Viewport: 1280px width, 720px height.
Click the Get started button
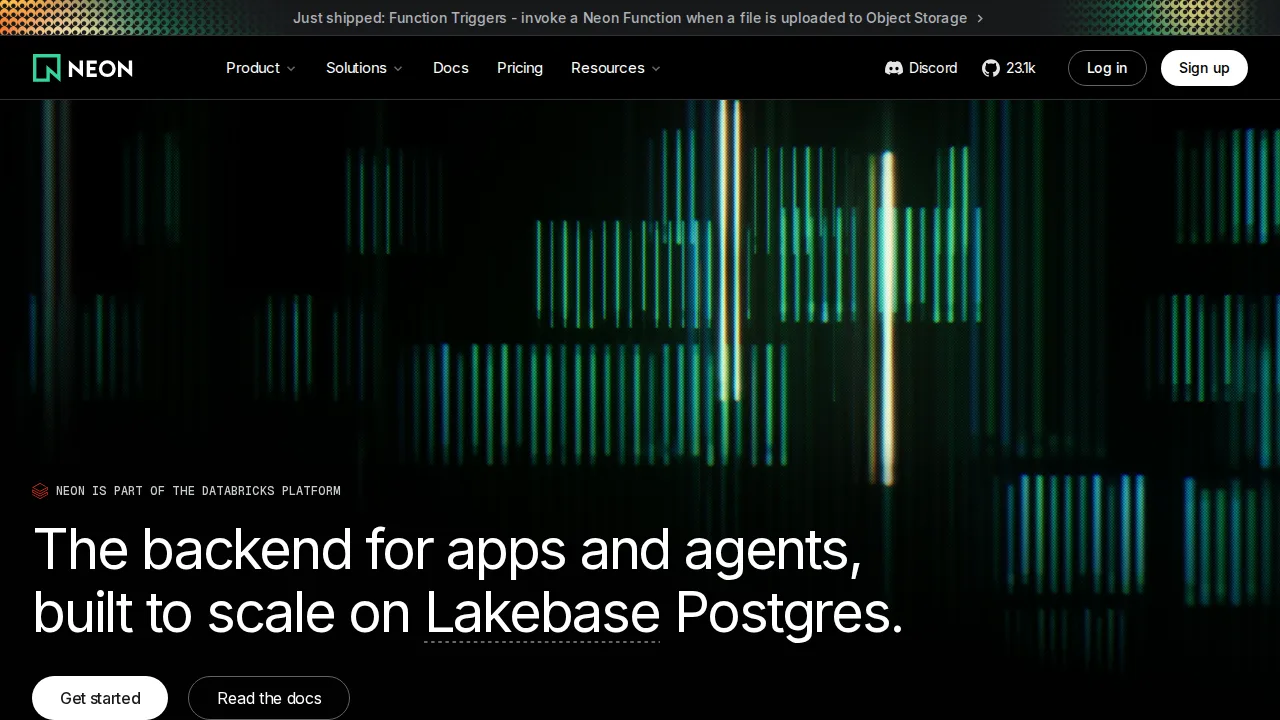coord(100,698)
